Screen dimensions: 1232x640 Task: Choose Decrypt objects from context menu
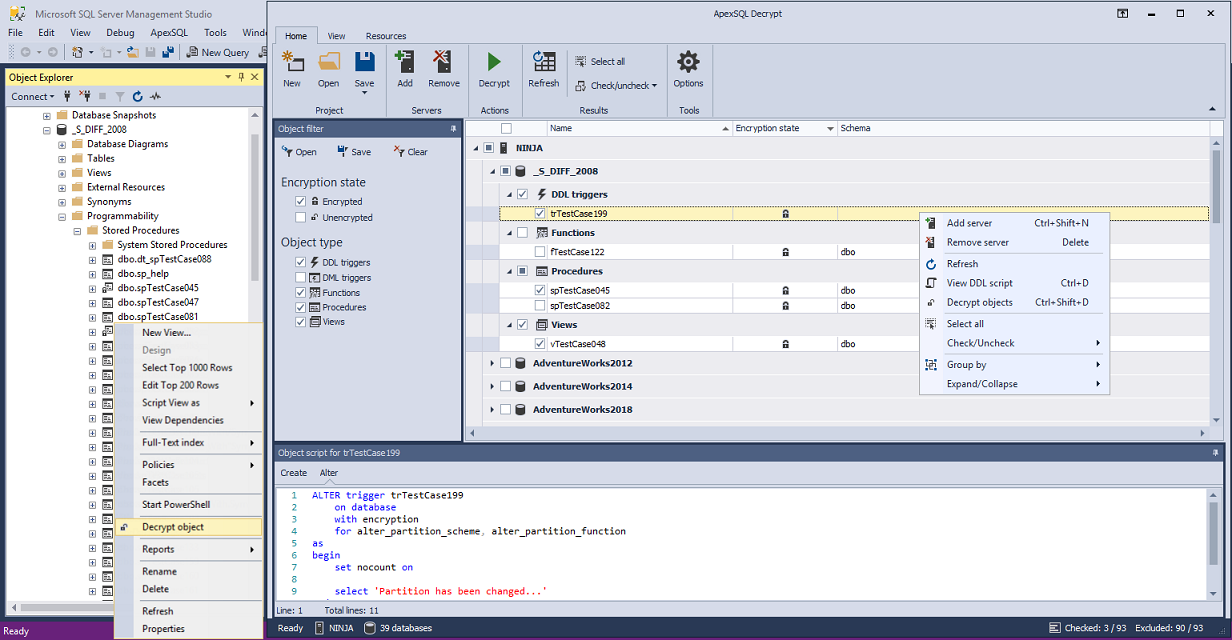[x=980, y=303]
